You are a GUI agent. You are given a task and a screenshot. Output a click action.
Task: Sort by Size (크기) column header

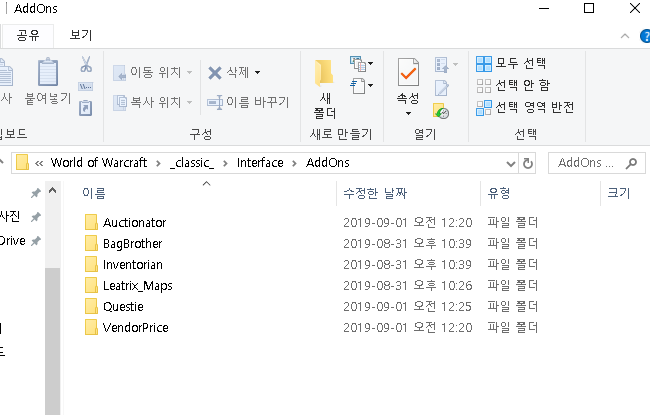(x=618, y=193)
